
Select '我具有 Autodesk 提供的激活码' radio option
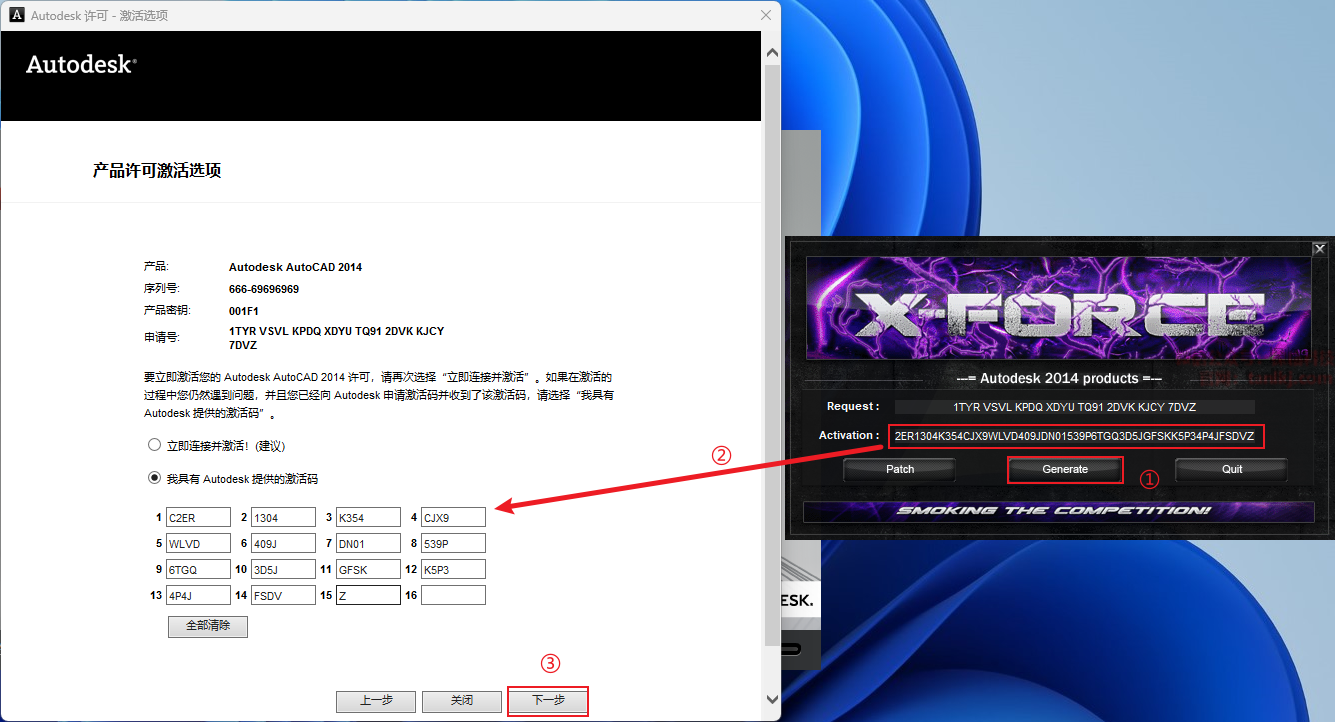tap(154, 478)
